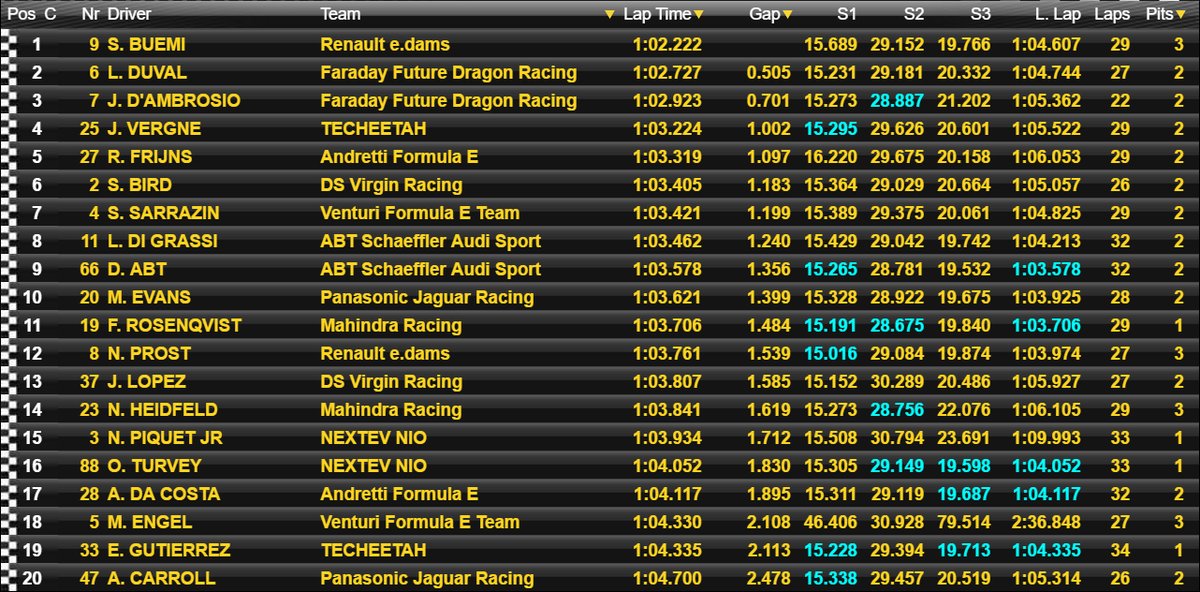This screenshot has width=1200, height=592.
Task: Select driver L. DUVAL
Action: click(147, 72)
